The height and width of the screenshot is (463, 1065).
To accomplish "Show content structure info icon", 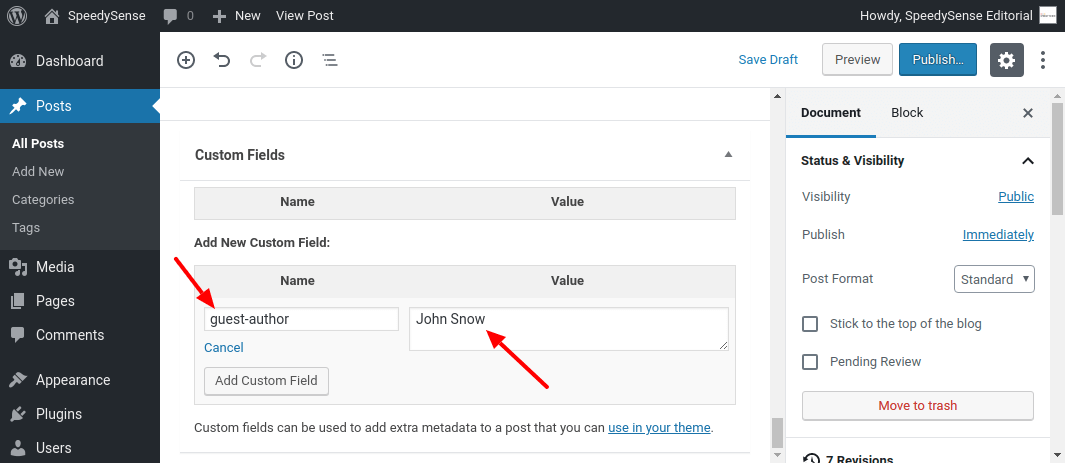I will click(293, 60).
